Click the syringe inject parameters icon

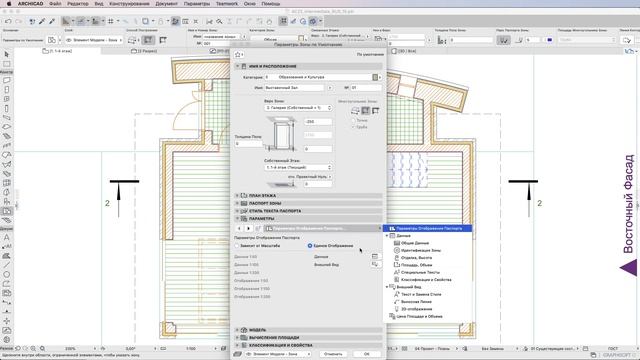(x=52, y=21)
